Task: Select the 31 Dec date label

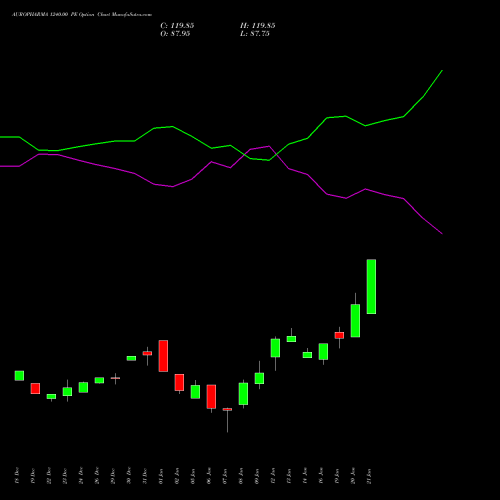Action: click(145, 476)
